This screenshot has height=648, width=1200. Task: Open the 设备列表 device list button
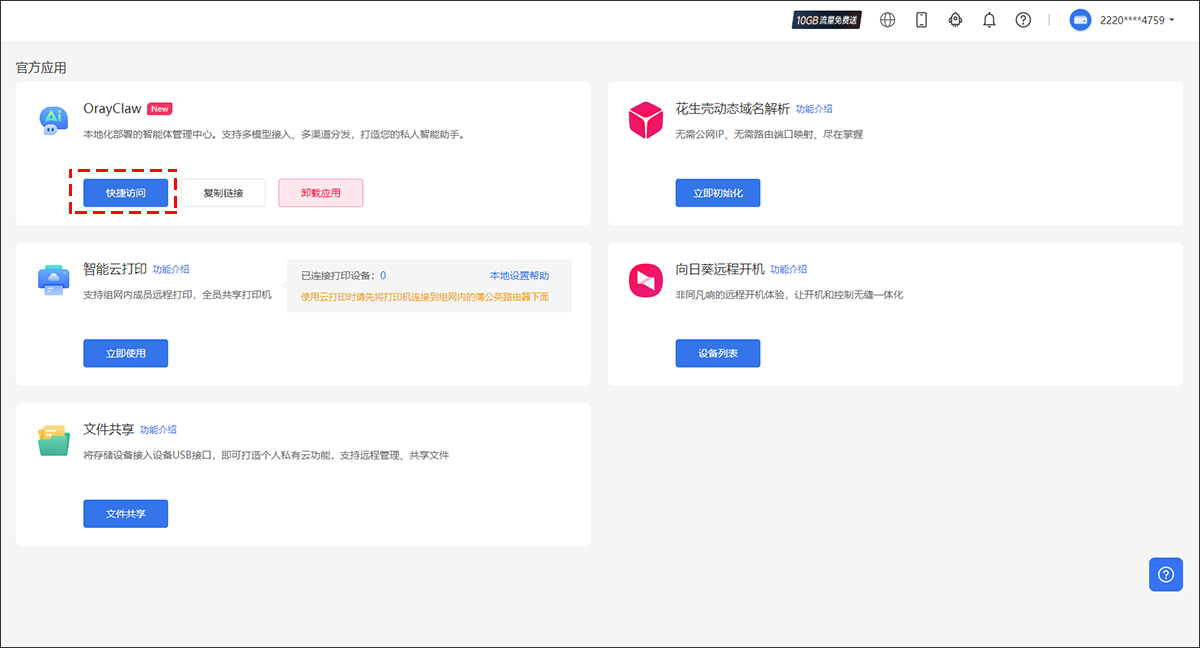pos(718,353)
